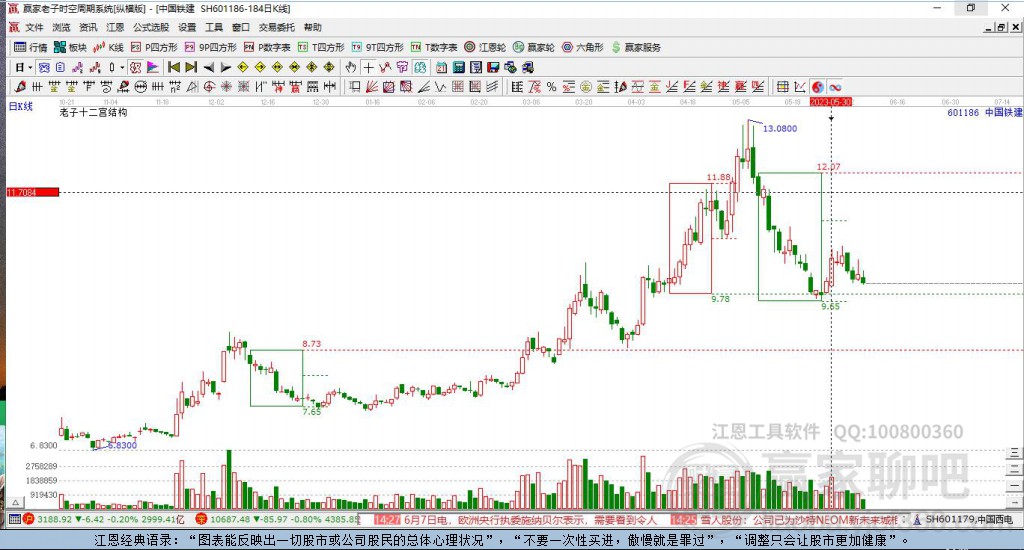Viewport: 1024px width, 550px height.
Task: Open the P四方形 tool
Action: point(154,47)
